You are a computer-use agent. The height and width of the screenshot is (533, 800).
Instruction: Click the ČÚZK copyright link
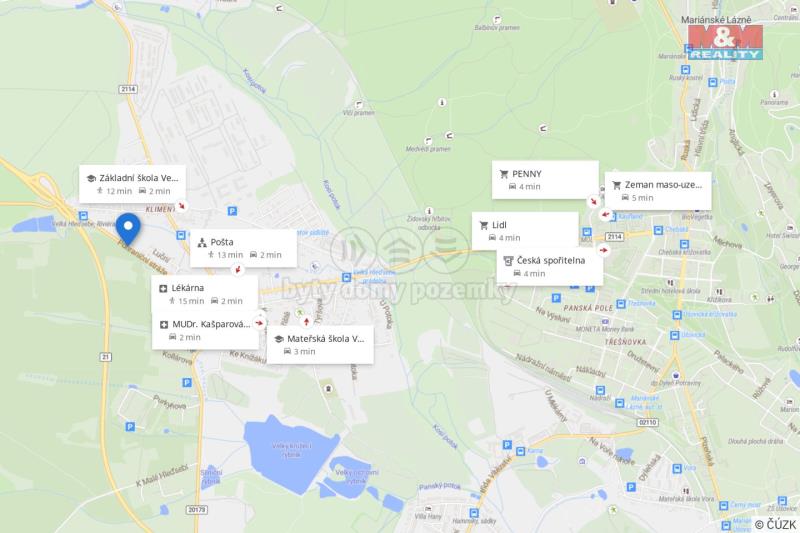pos(775,524)
